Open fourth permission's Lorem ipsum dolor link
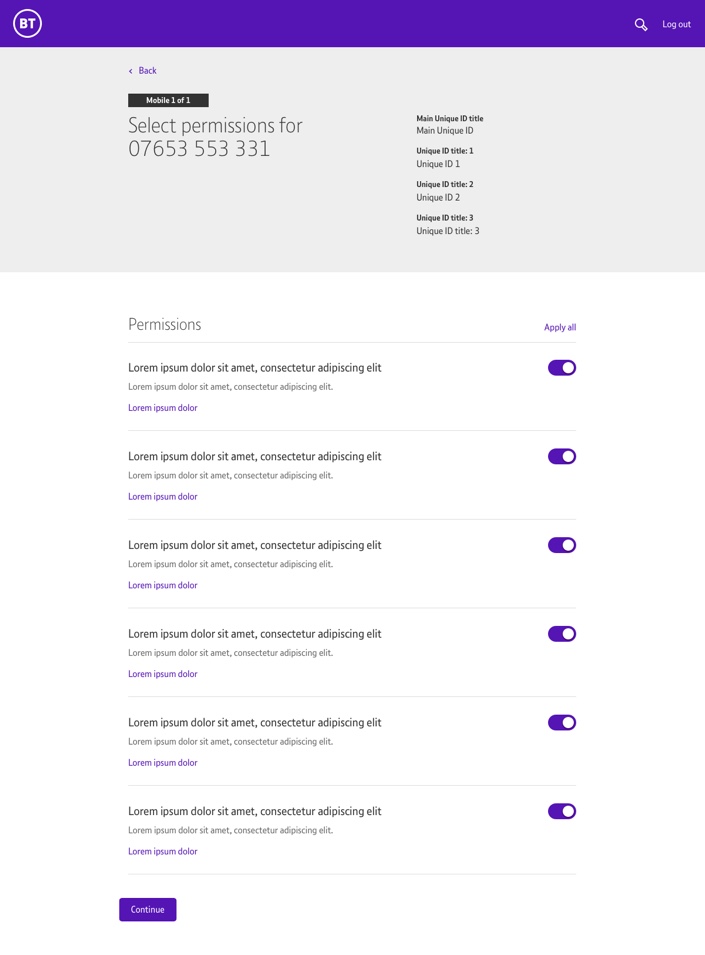This screenshot has height=955, width=705. (163, 674)
